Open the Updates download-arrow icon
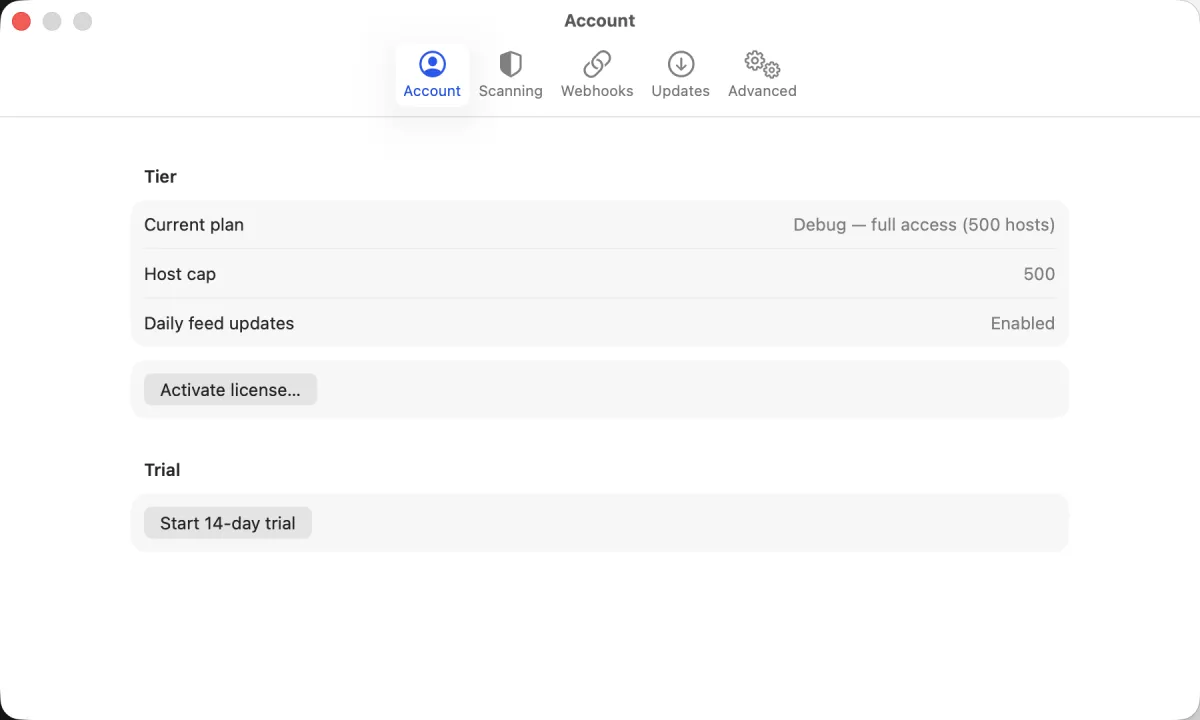This screenshot has width=1200, height=720. point(680,63)
